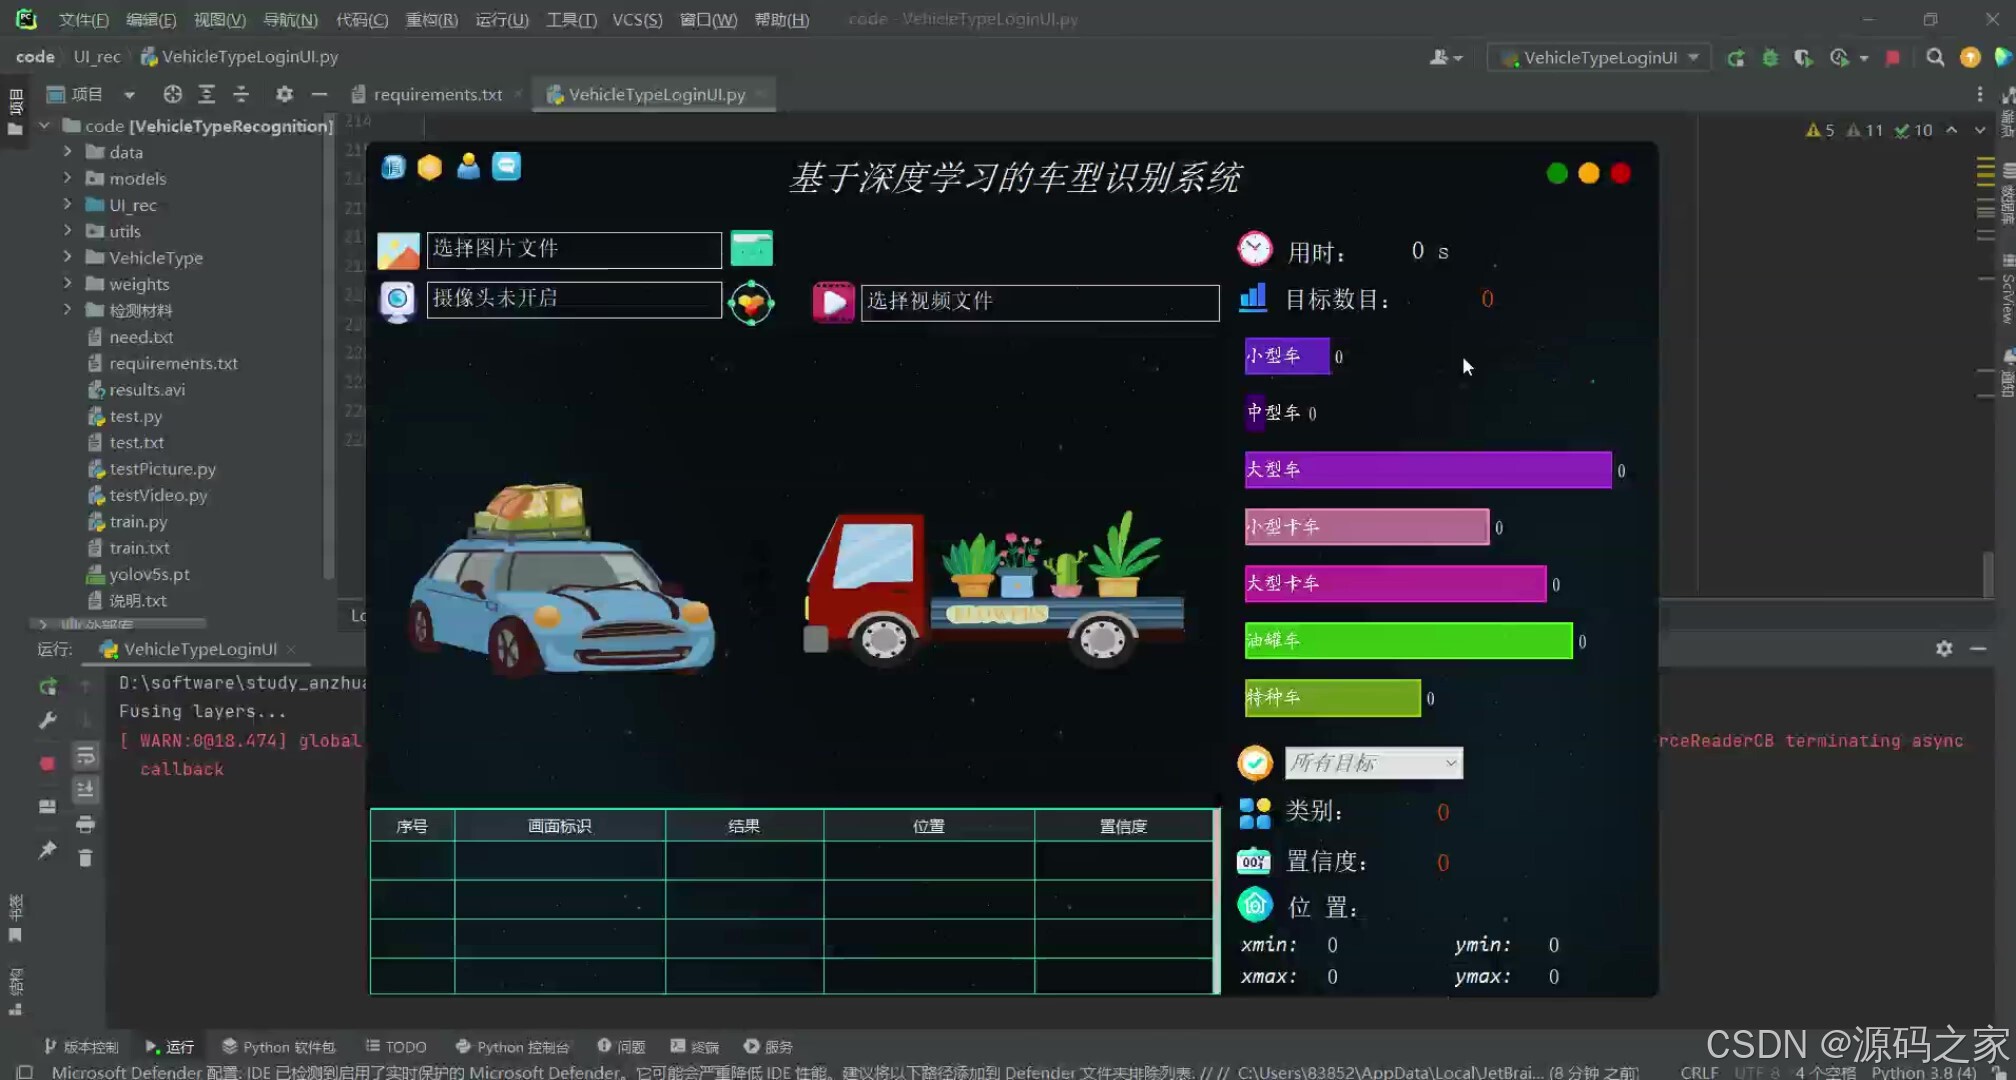Screen dimensions: 2016x1080
Task: Click the user avatar icon in app header
Action: tap(468, 166)
